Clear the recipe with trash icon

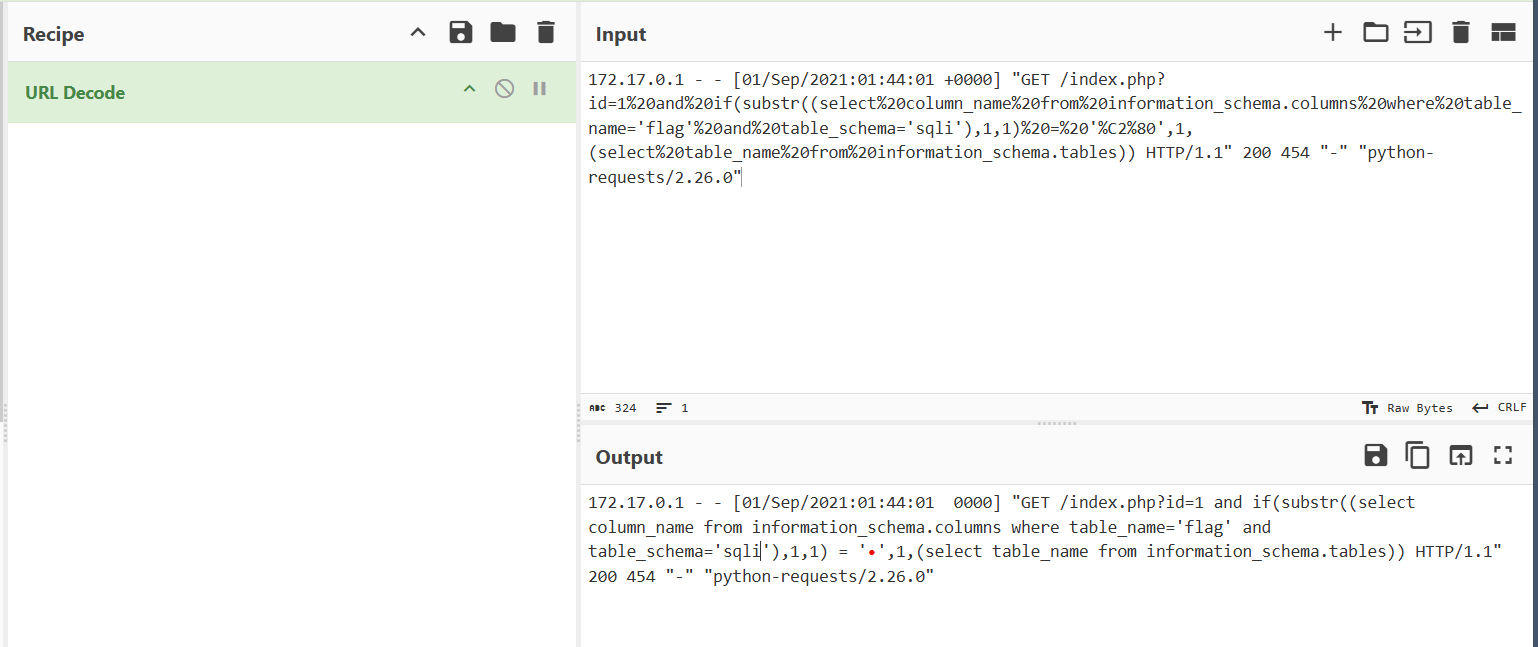tap(545, 33)
